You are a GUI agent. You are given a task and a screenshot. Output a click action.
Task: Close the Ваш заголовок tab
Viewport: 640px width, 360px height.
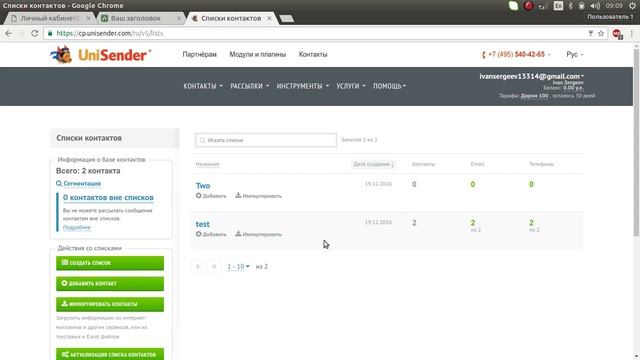coord(179,18)
